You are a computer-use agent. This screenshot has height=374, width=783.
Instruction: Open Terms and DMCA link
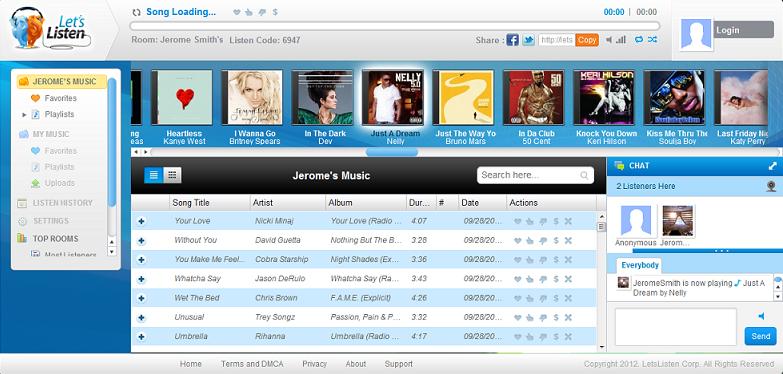click(x=252, y=364)
